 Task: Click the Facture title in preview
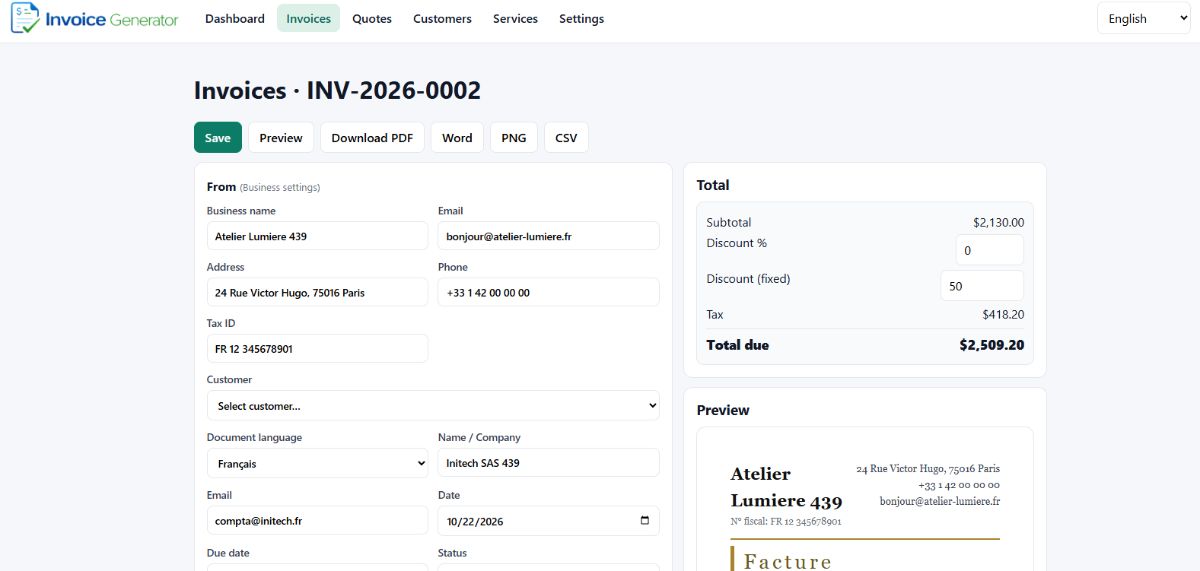[x=788, y=562]
